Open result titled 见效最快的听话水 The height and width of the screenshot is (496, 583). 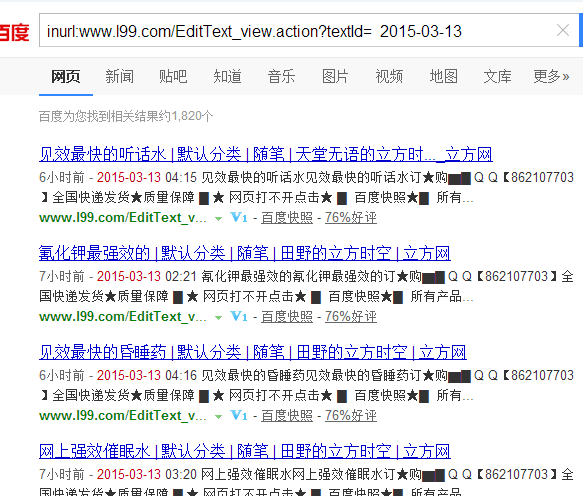(266, 154)
